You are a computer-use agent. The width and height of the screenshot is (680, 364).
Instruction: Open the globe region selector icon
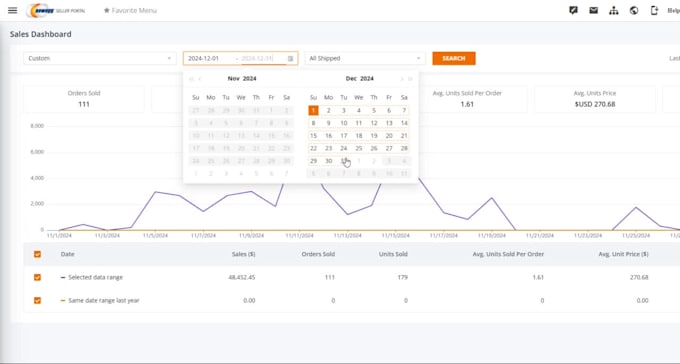[634, 10]
